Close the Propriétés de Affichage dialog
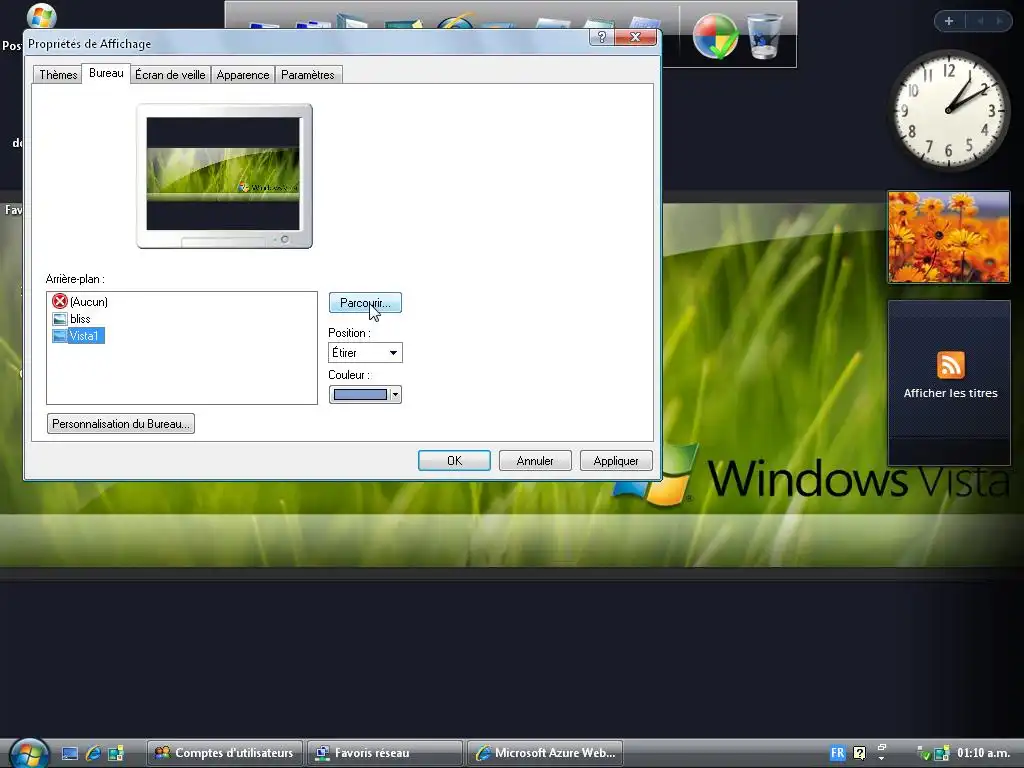1024x768 pixels. point(635,37)
